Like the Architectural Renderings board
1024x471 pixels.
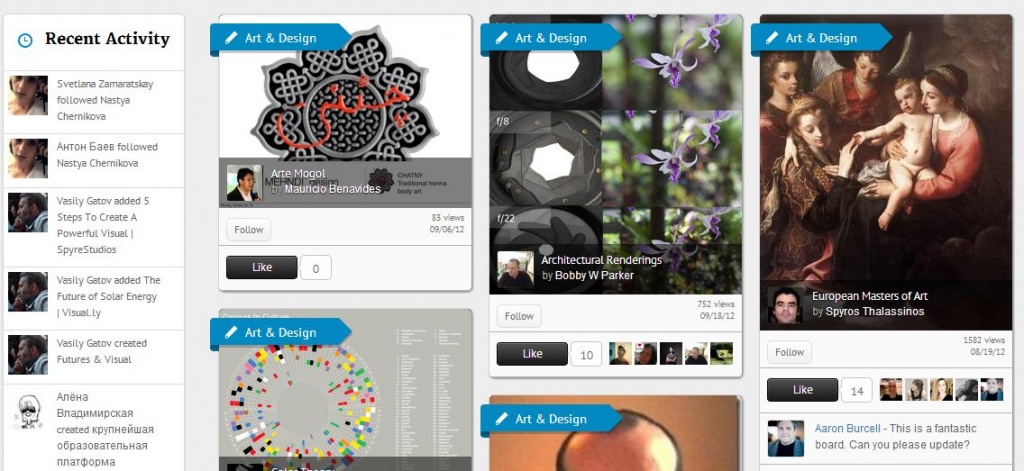(x=532, y=354)
